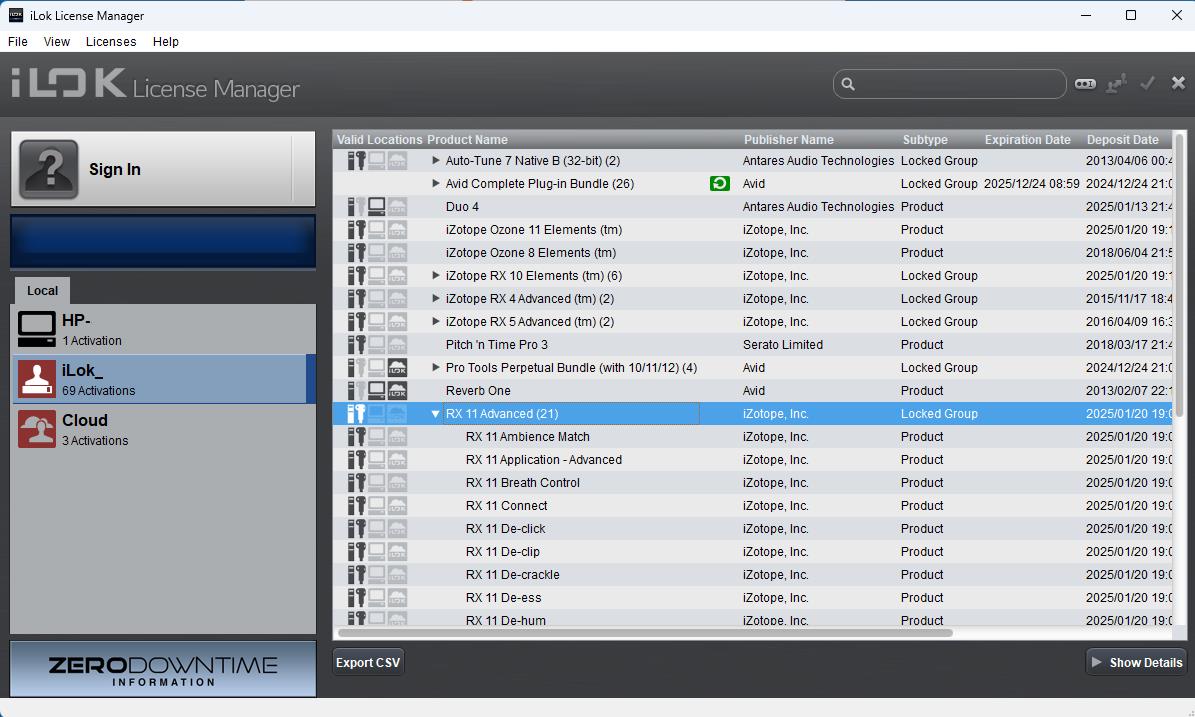
Task: Click the iLok License Manager title bar app icon
Action: coord(15,15)
